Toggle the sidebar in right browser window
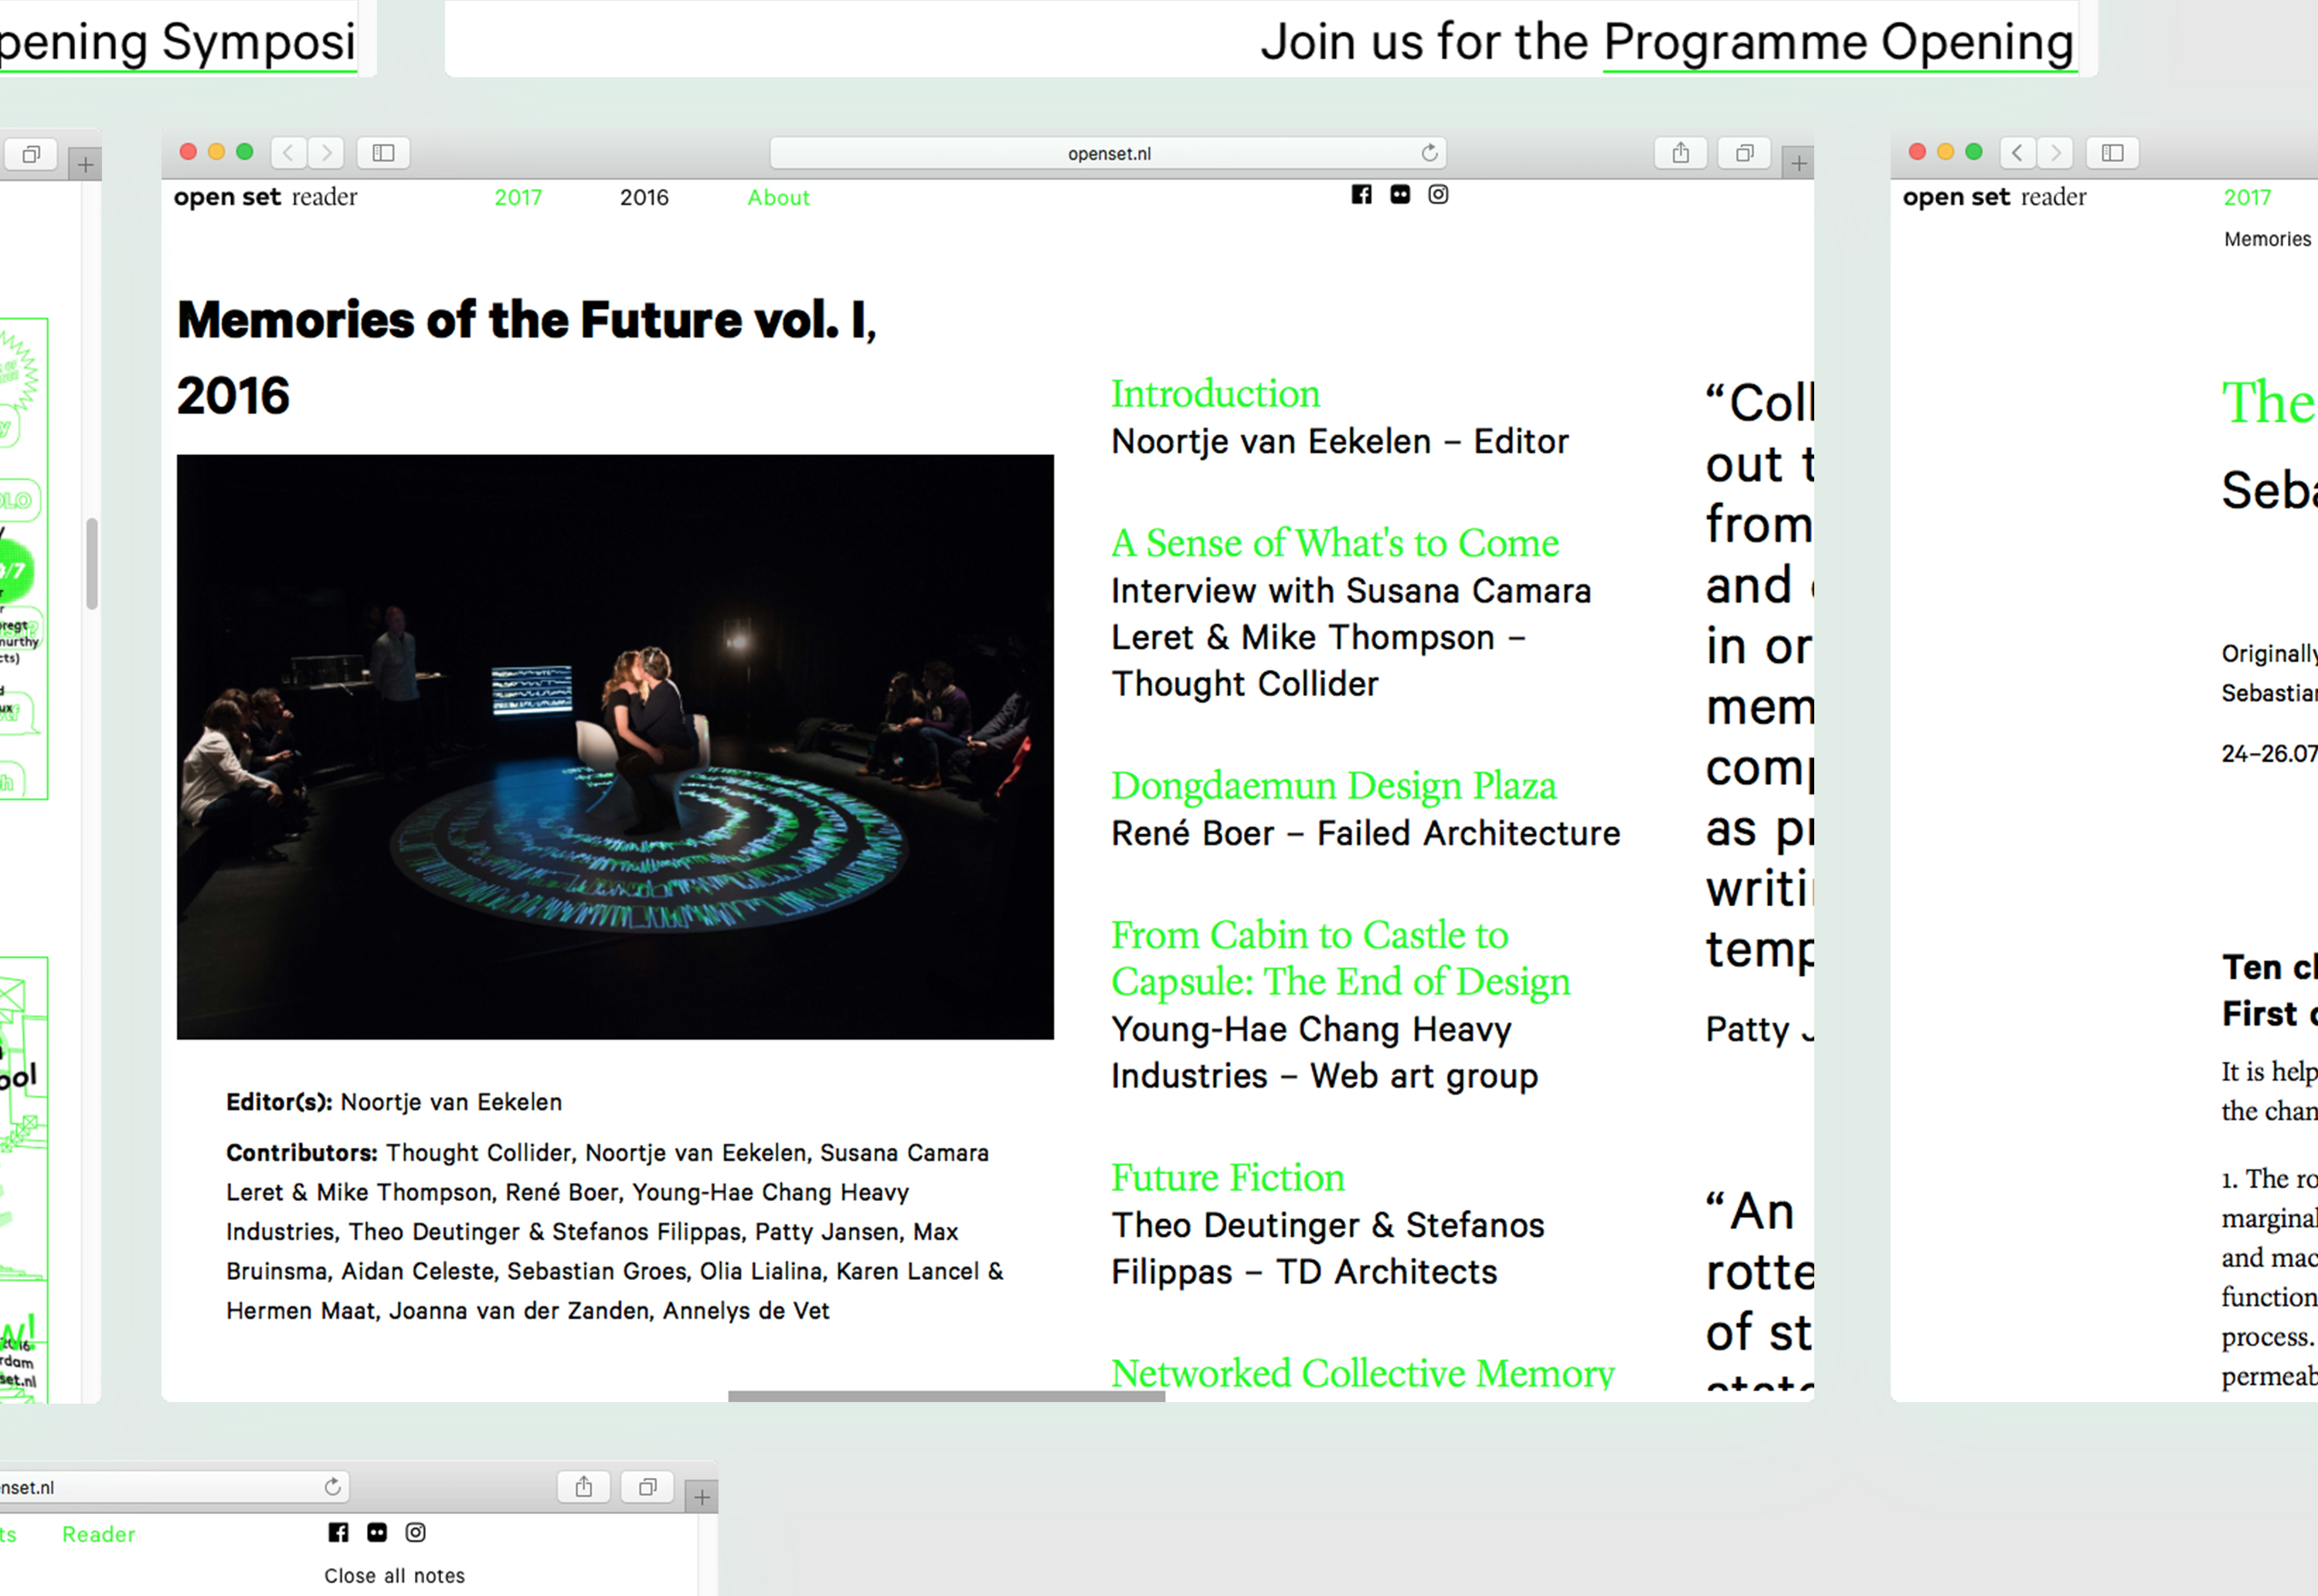The width and height of the screenshot is (2318, 1596). 2112,153
